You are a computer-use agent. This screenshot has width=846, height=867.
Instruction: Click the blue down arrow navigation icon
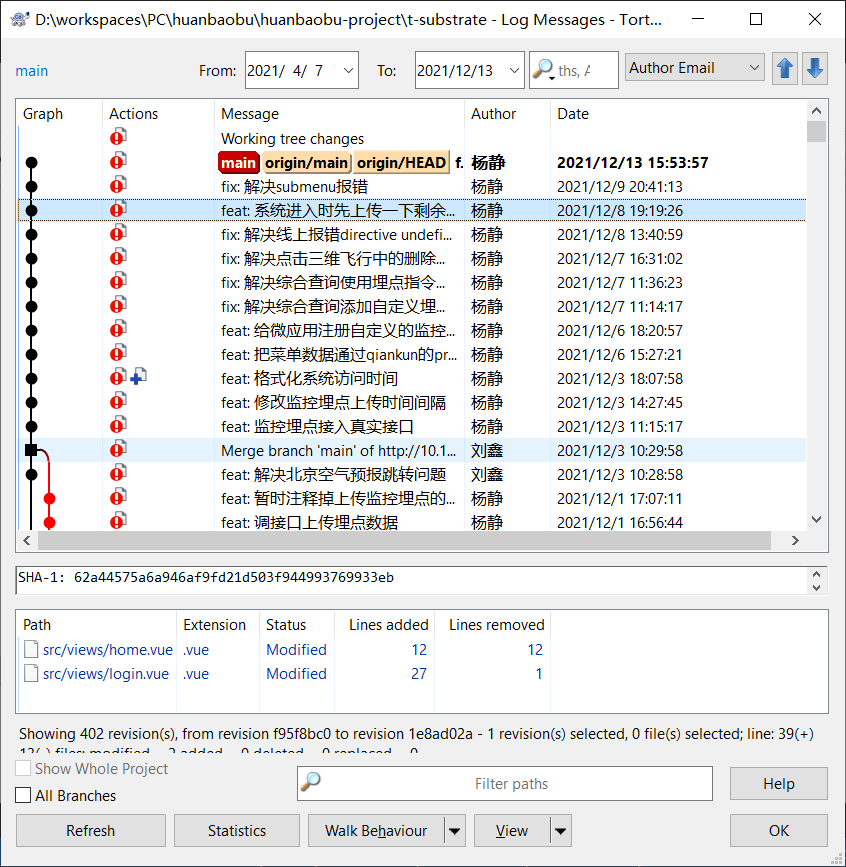pyautogui.click(x=815, y=69)
